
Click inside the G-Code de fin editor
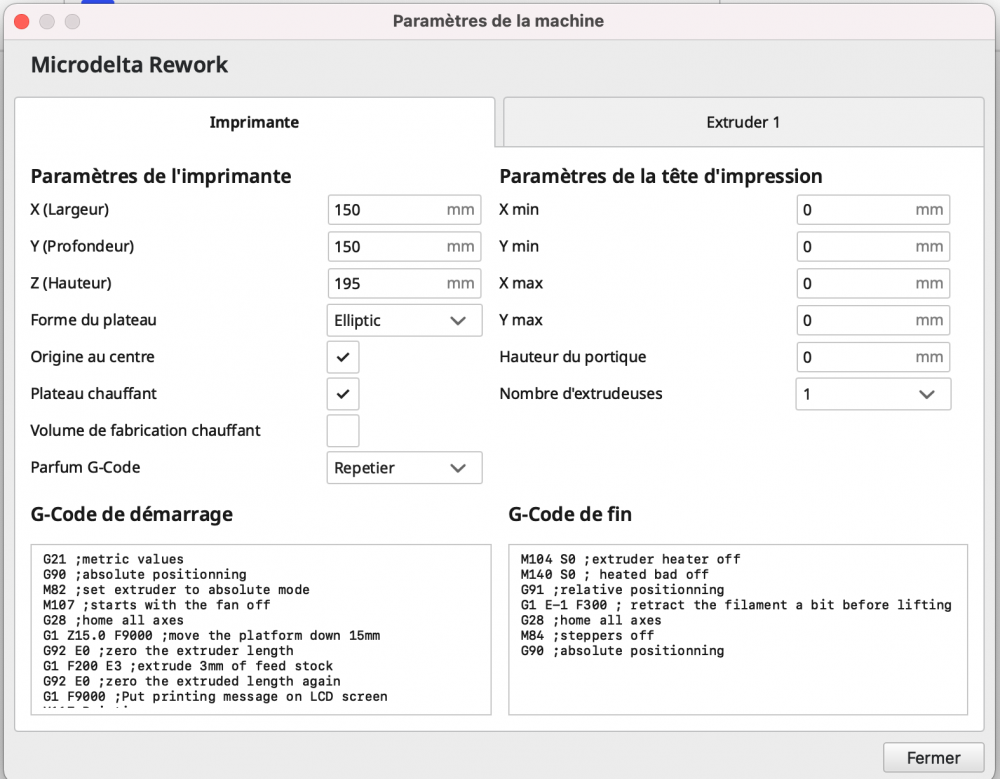click(738, 630)
